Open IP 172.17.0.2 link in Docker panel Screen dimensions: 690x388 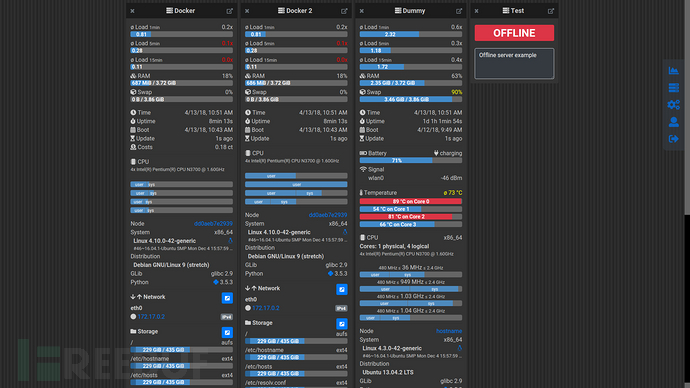[151, 316]
